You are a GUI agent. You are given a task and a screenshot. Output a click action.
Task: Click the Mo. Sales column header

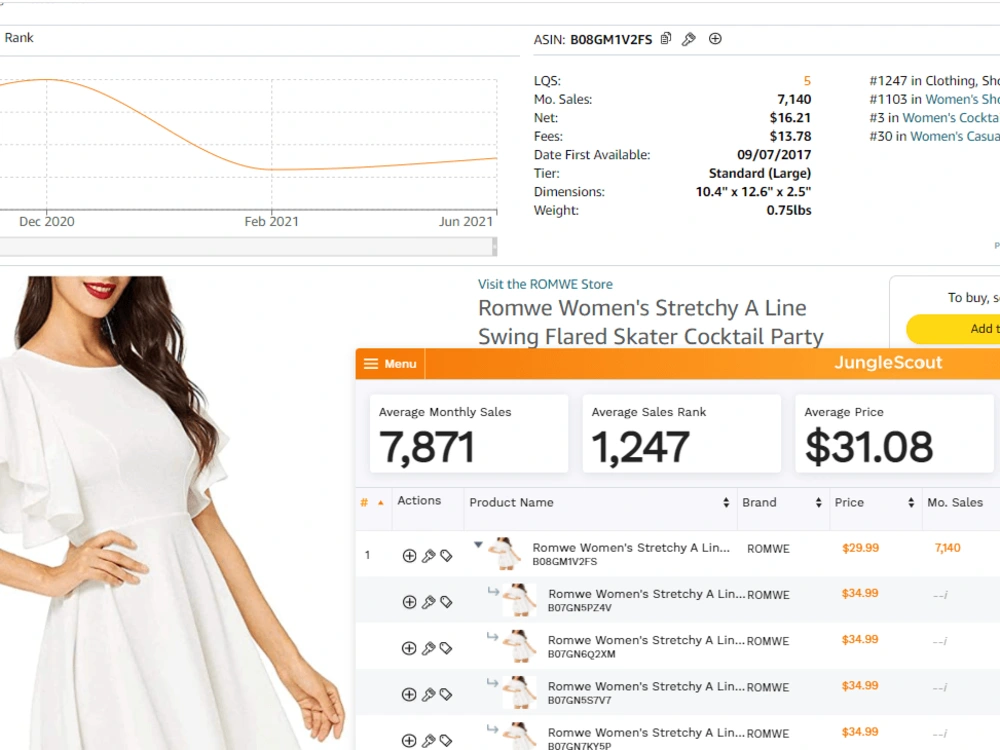pos(955,503)
